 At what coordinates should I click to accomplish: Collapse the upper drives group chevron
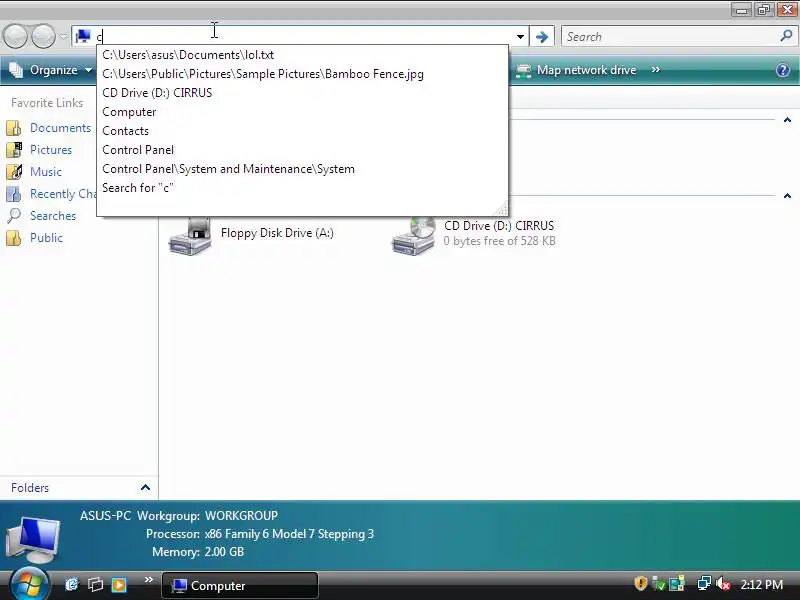tap(787, 120)
